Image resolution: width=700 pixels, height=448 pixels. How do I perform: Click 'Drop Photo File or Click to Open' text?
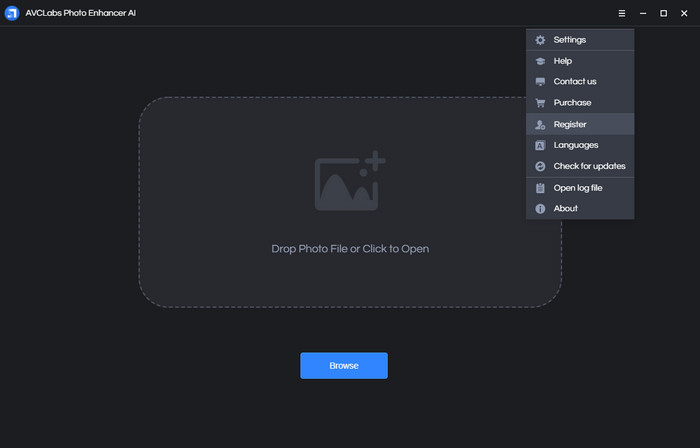pyautogui.click(x=350, y=249)
